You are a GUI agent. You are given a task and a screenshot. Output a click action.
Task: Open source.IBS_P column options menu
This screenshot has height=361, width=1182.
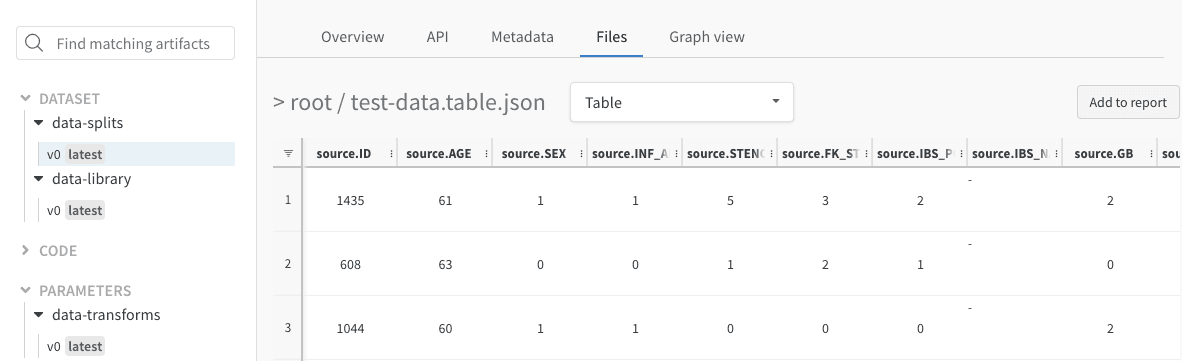[x=960, y=154]
